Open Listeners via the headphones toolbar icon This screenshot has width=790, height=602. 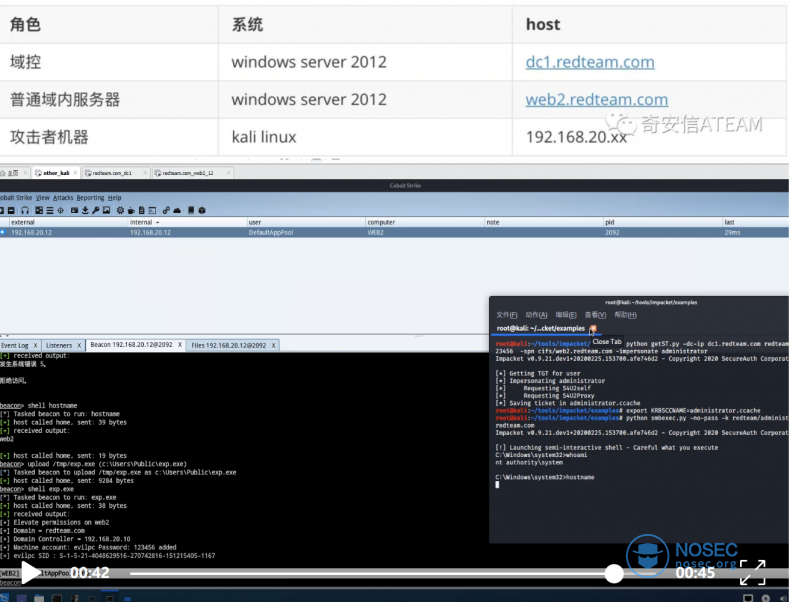click(x=25, y=210)
